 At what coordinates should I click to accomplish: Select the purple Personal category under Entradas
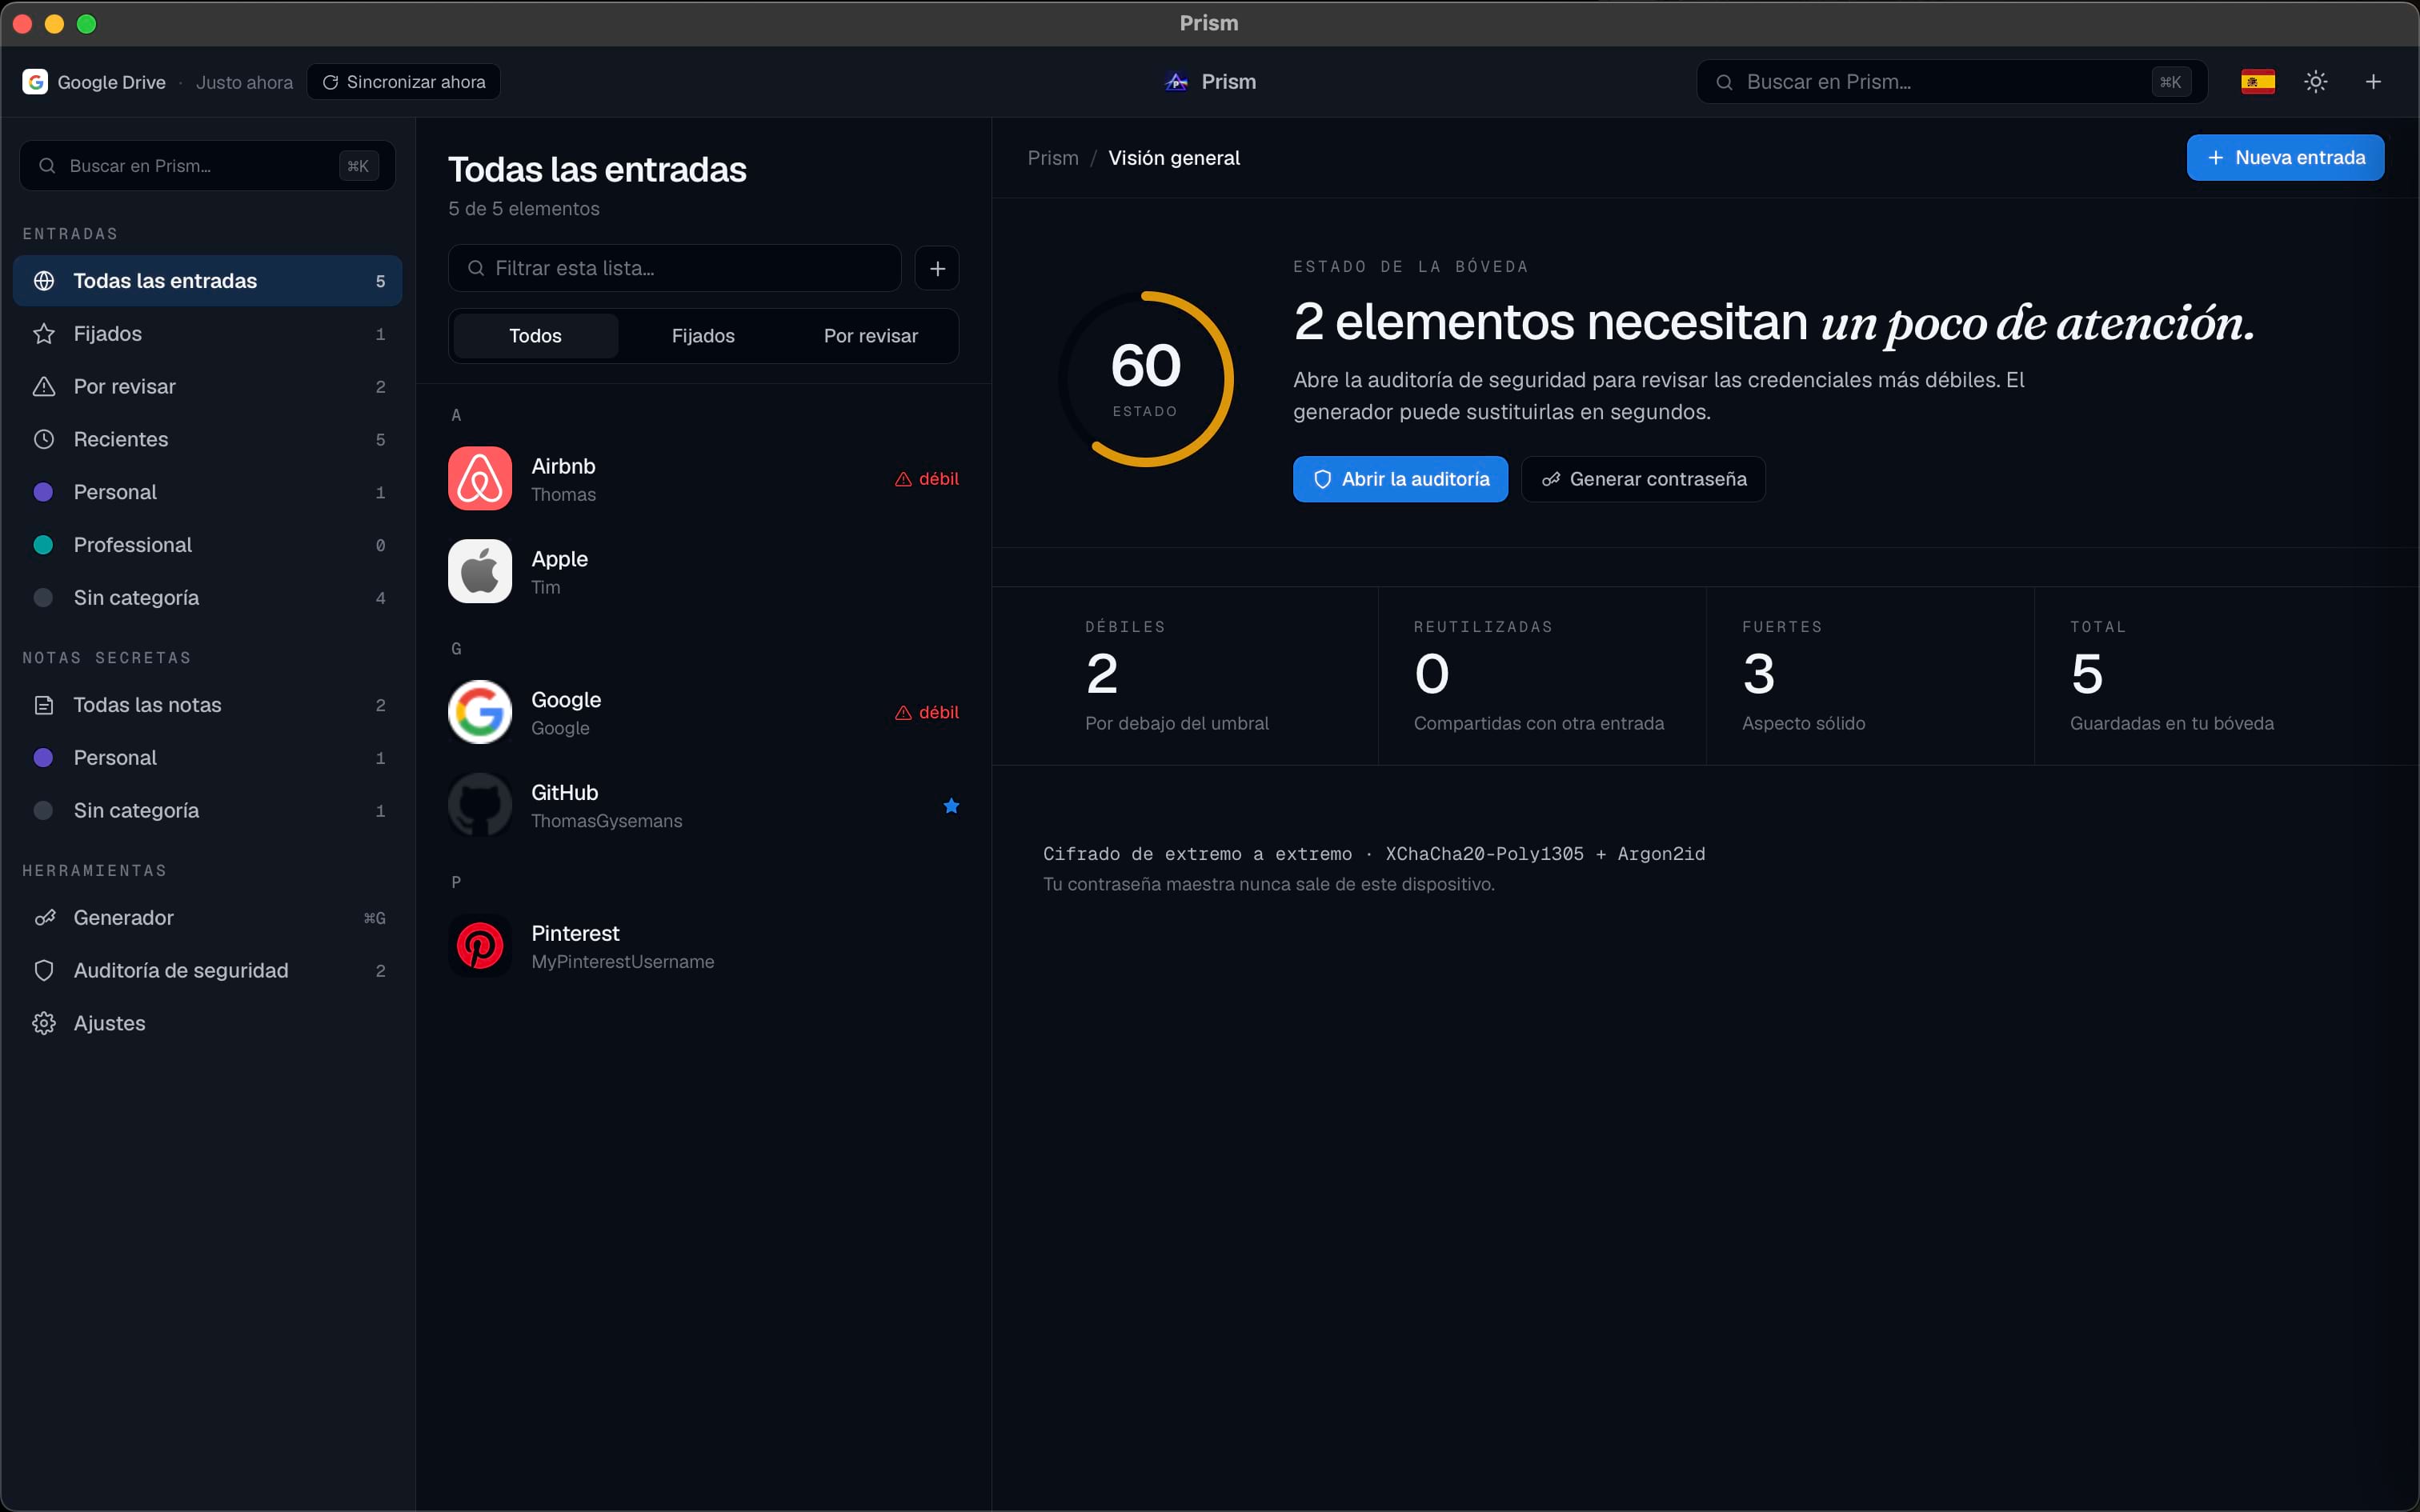207,492
